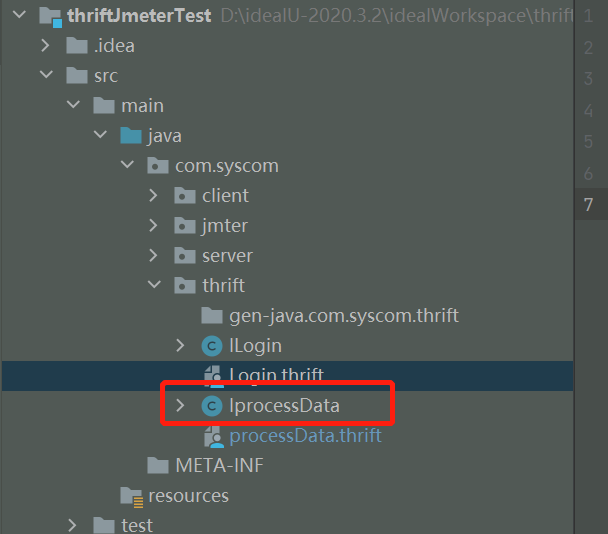Select the main folder label
Screen dimensions: 608x534
143,105
